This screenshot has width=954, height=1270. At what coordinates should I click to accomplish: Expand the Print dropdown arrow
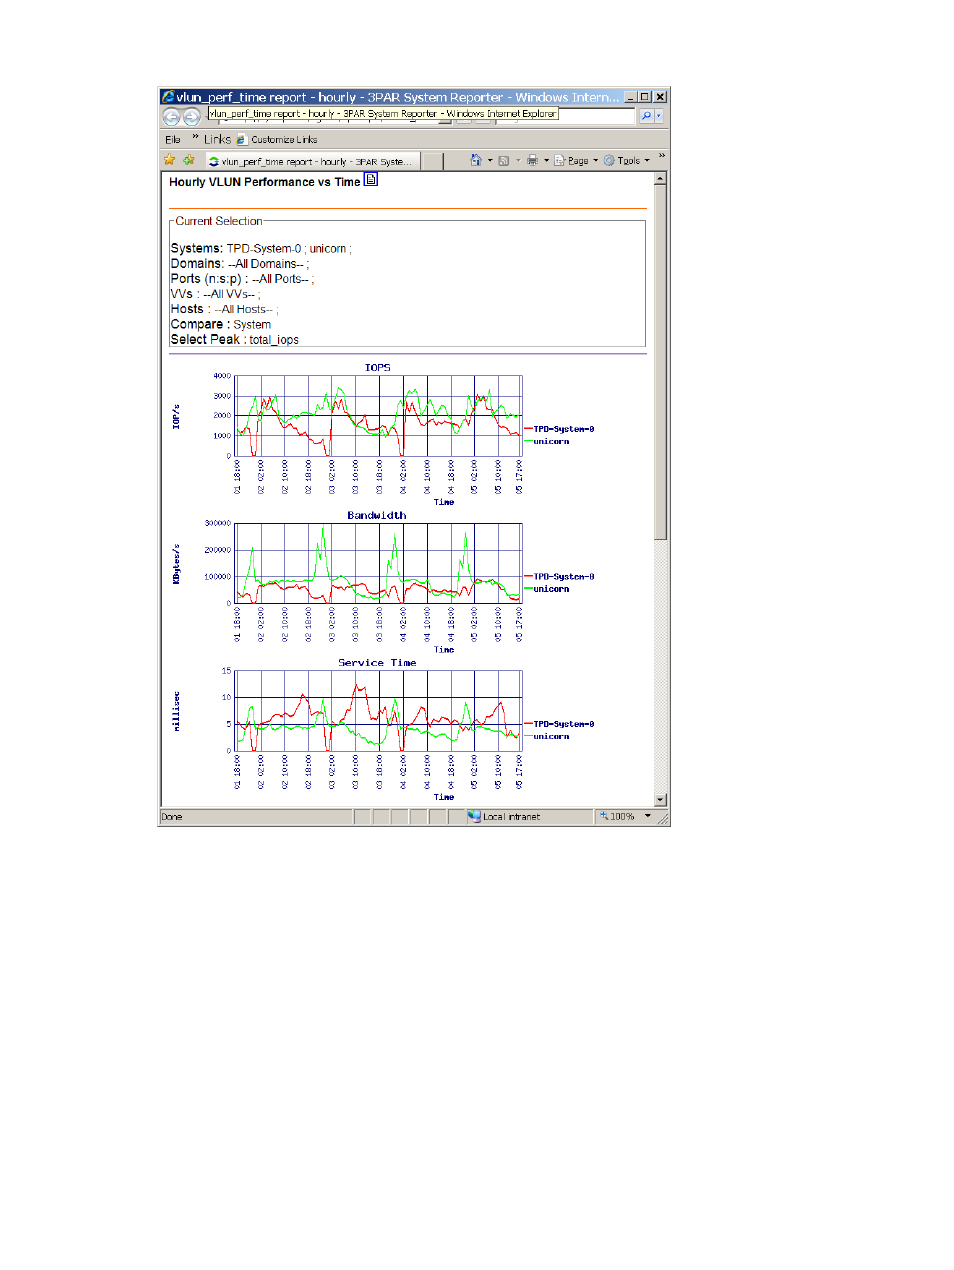[546, 160]
